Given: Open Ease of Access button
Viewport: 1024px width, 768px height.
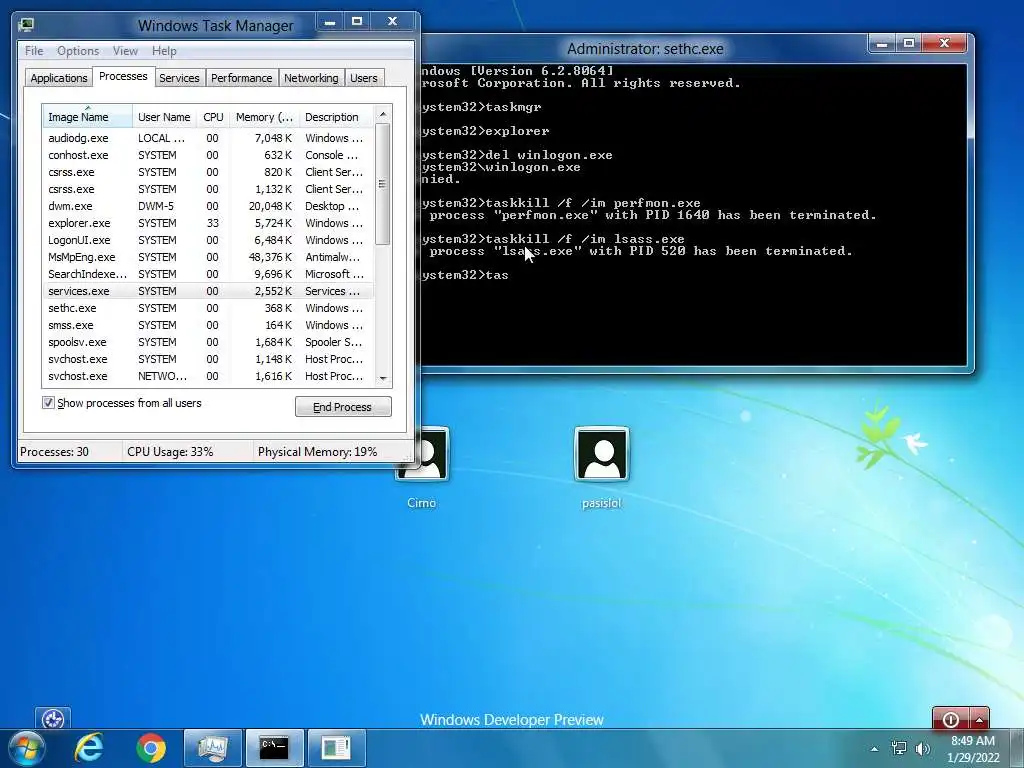Looking at the screenshot, I should tap(53, 719).
